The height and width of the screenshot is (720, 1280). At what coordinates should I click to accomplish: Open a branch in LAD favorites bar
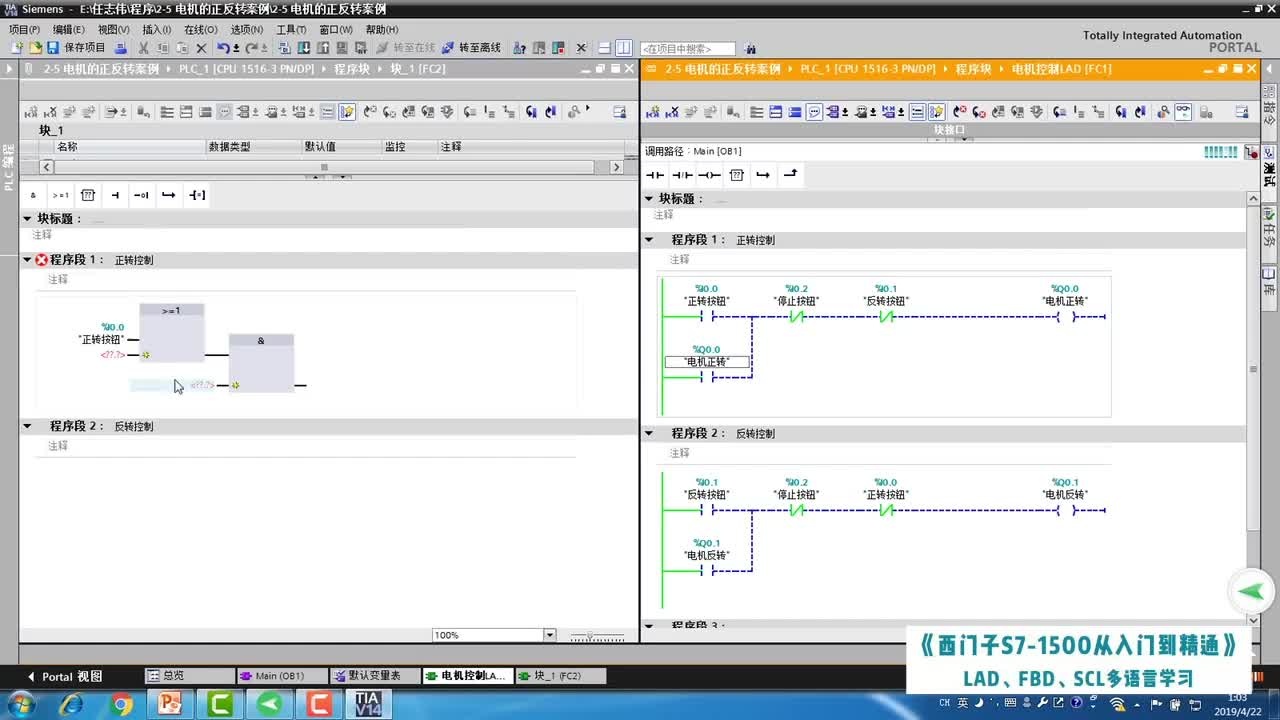pyautogui.click(x=763, y=175)
